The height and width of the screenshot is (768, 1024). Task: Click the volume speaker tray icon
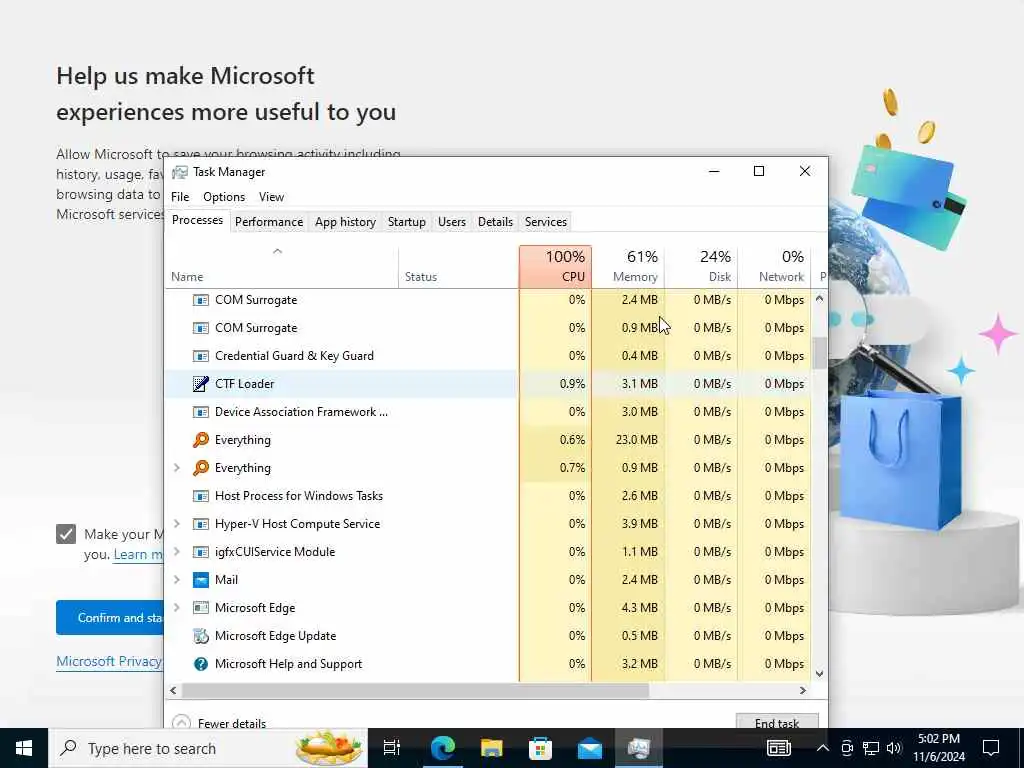pos(894,748)
